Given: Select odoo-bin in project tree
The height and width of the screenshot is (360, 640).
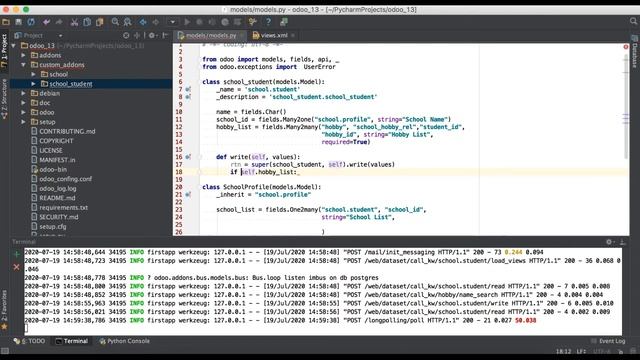Looking at the screenshot, I should tap(49, 169).
